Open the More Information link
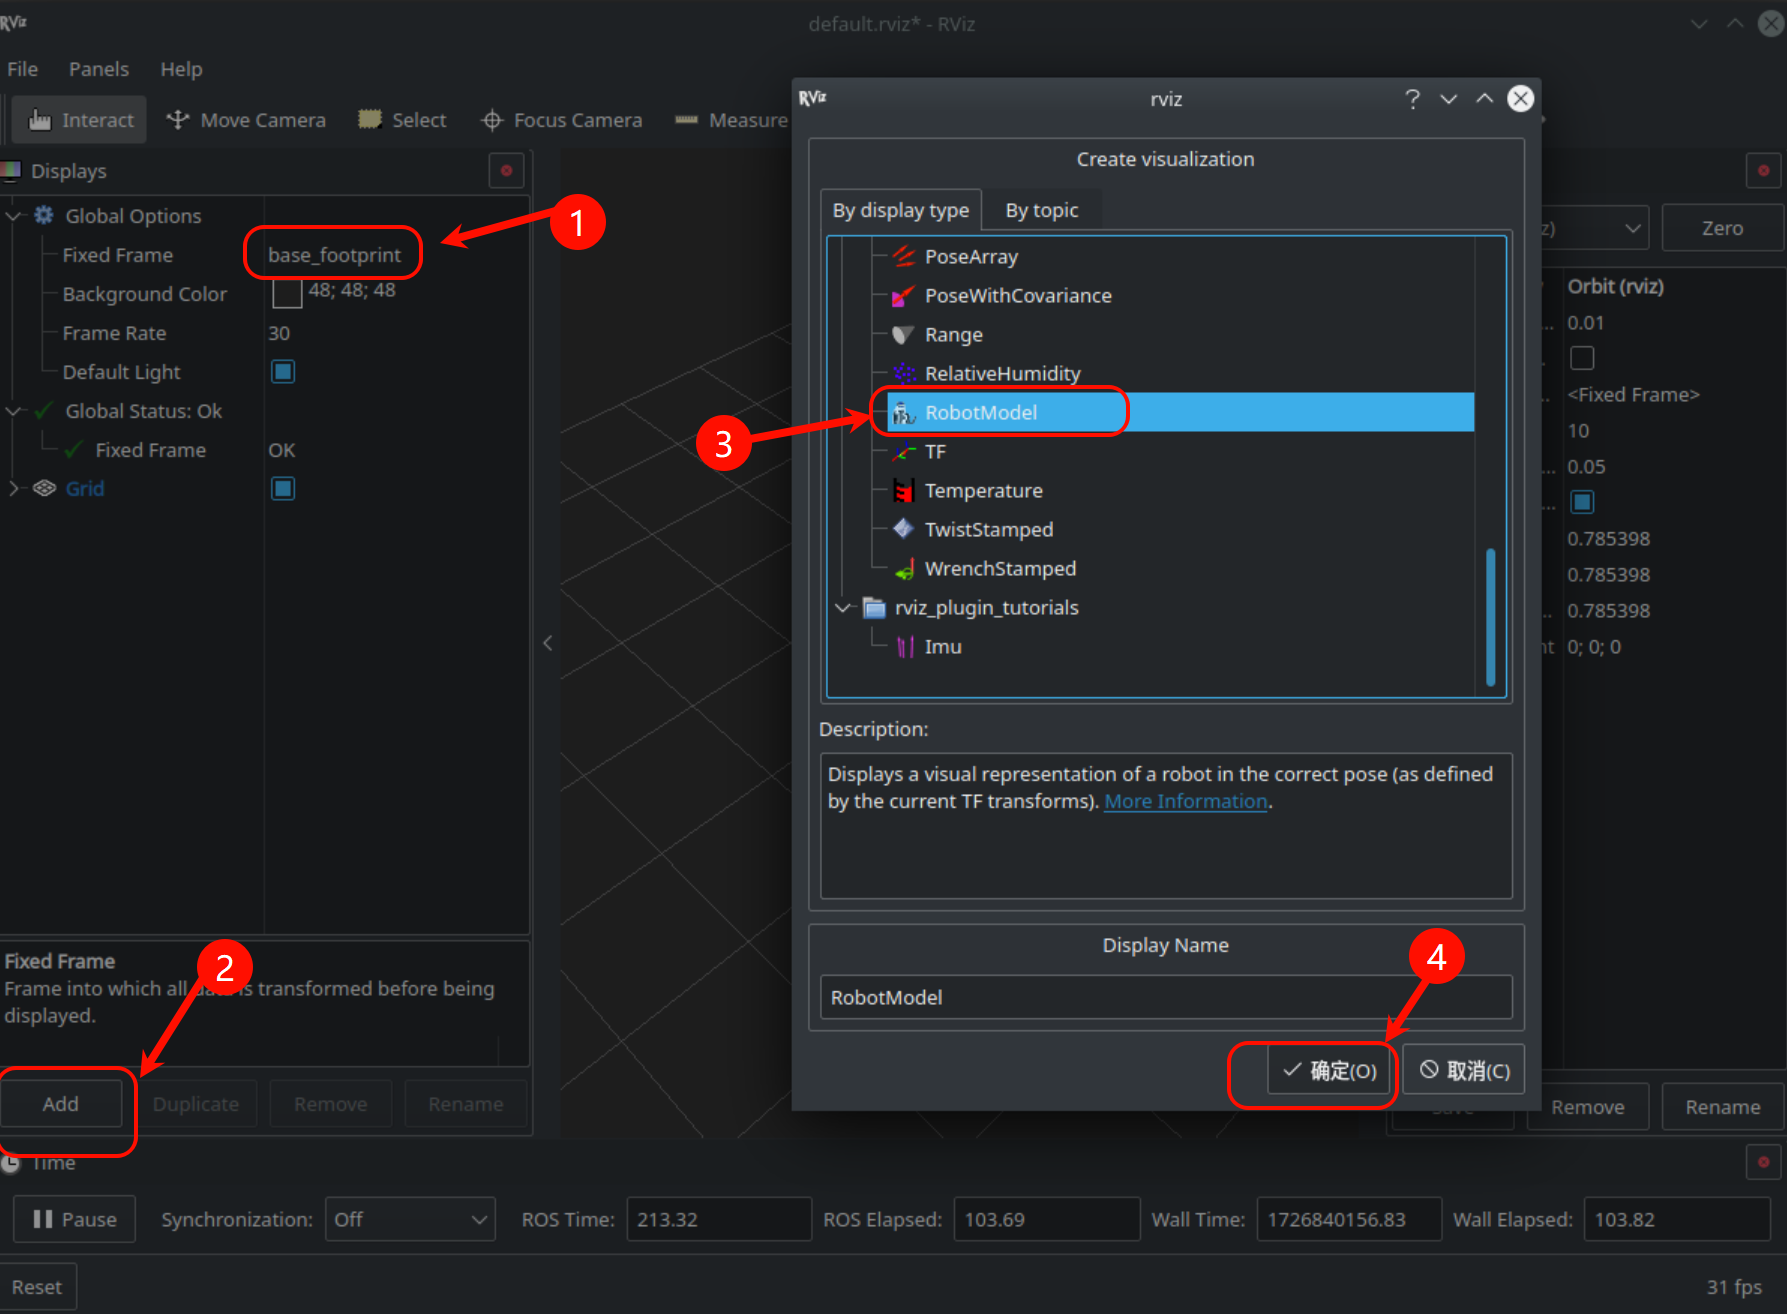1787x1314 pixels. click(x=1185, y=802)
